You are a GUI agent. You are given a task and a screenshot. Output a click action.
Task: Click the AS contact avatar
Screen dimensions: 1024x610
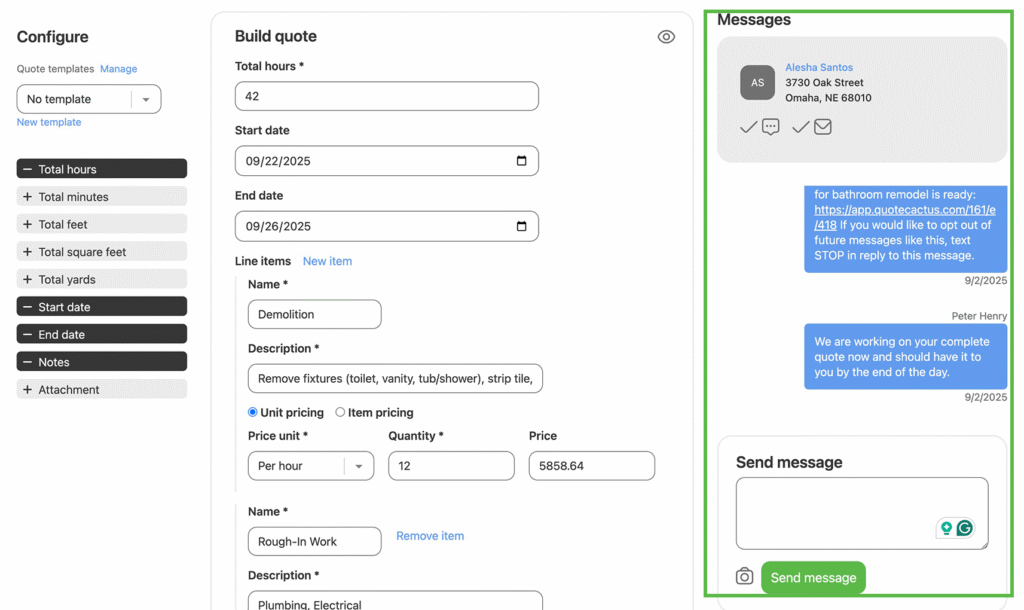pos(757,83)
